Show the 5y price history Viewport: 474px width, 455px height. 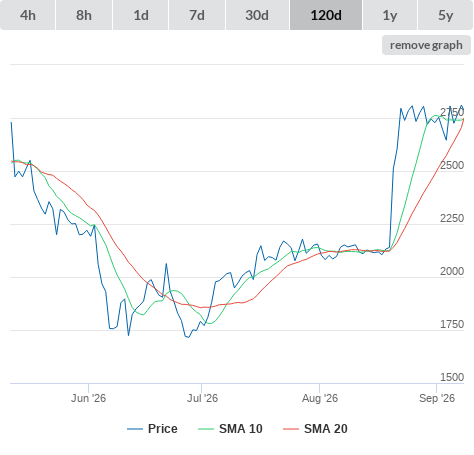pyautogui.click(x=446, y=15)
